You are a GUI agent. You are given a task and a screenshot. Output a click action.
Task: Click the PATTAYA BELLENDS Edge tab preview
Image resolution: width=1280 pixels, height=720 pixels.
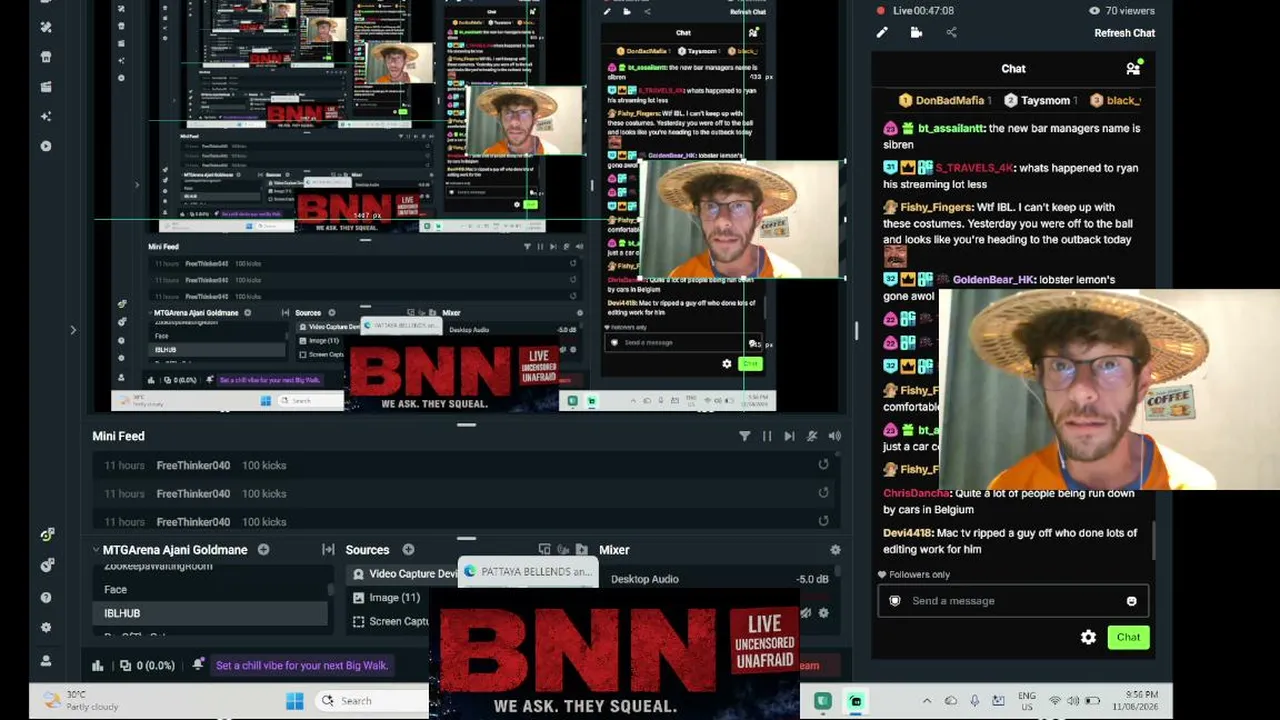coord(527,571)
